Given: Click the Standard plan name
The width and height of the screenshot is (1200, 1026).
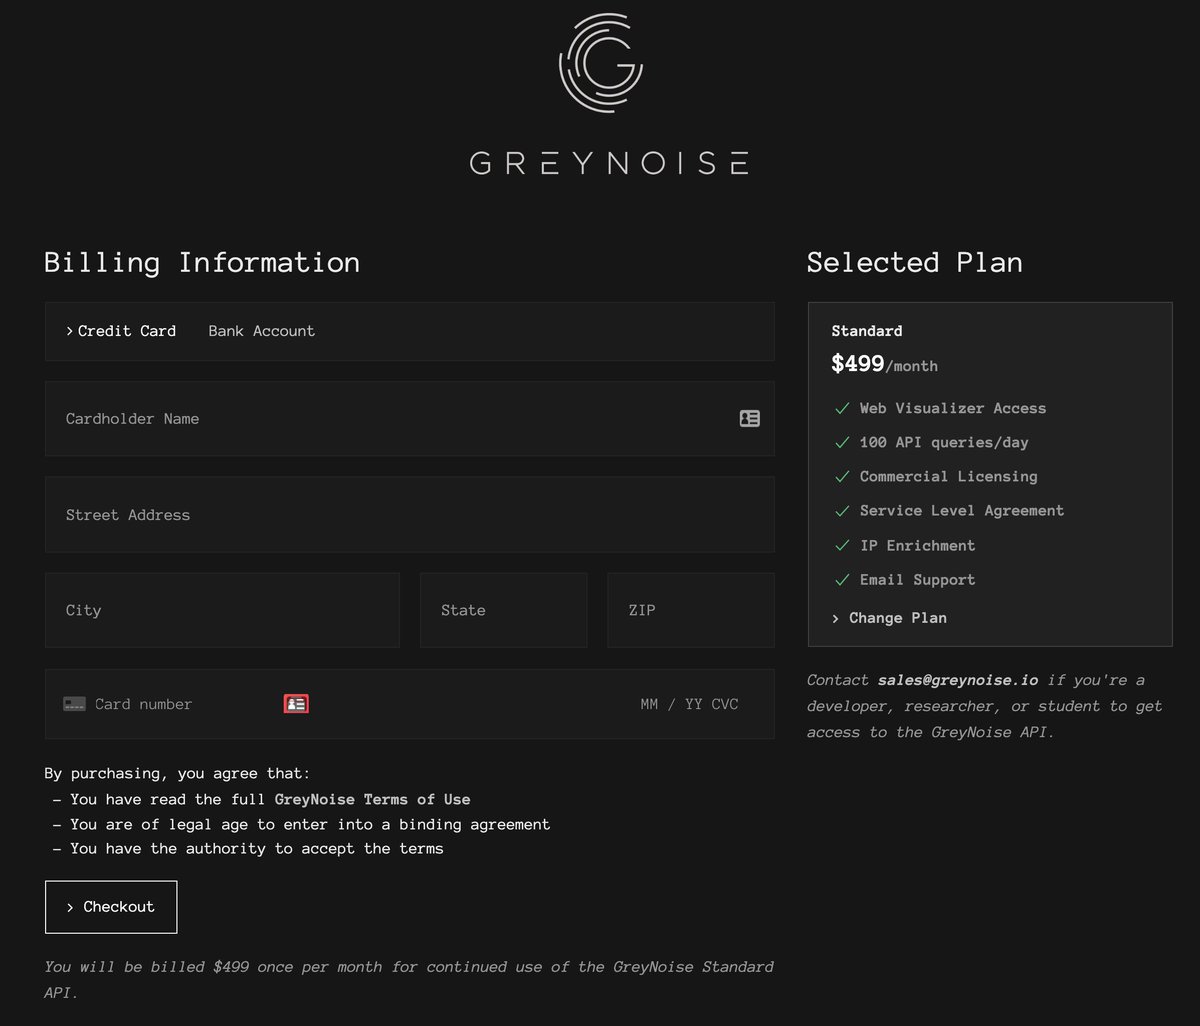Looking at the screenshot, I should pos(867,331).
